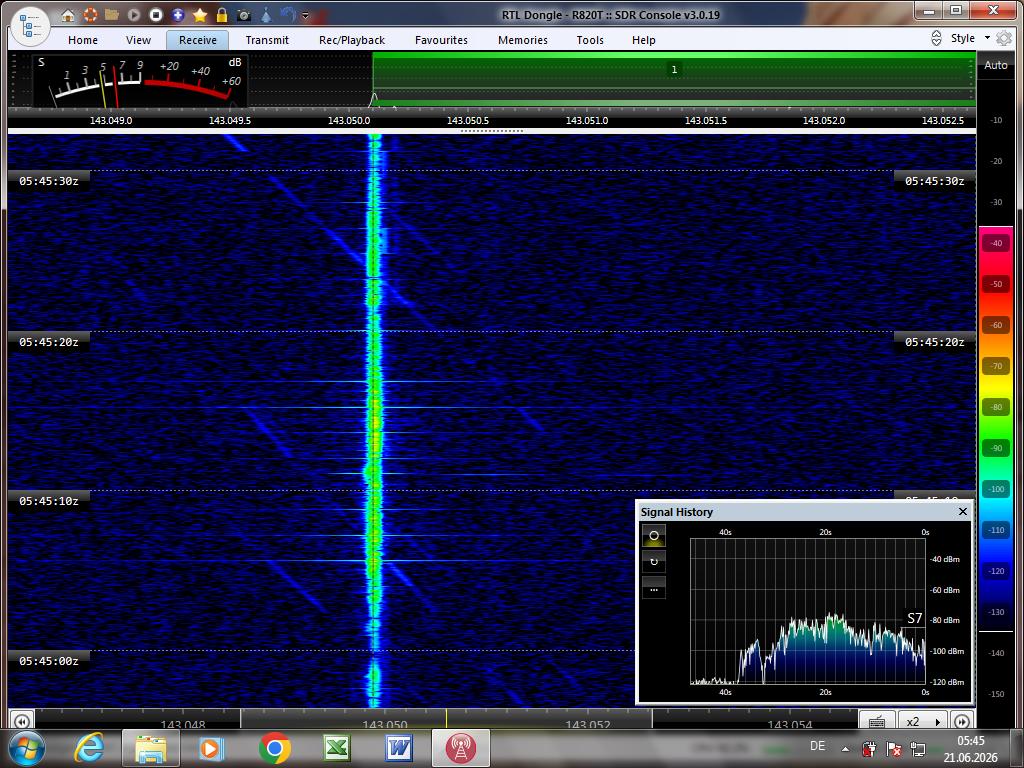Click the network tray icon
1024x768 pixels.
pos(918,748)
